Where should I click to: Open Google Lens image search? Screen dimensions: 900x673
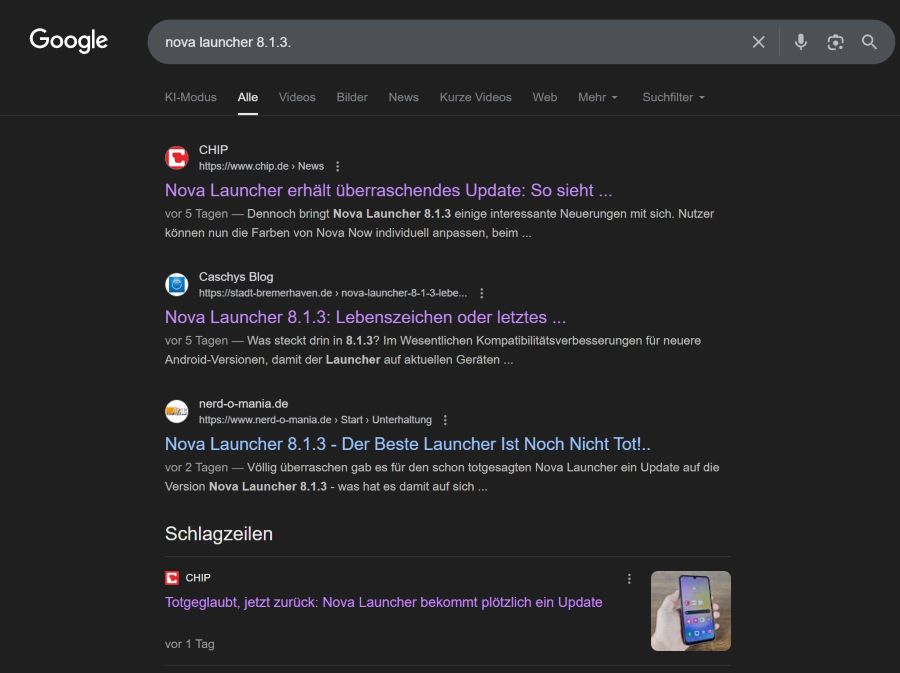click(835, 42)
